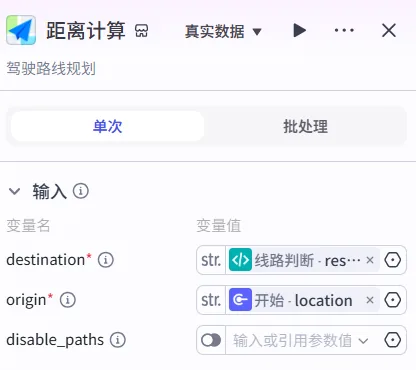416x370 pixels.
Task: Toggle the disable_paths switch on
Action: click(x=211, y=340)
